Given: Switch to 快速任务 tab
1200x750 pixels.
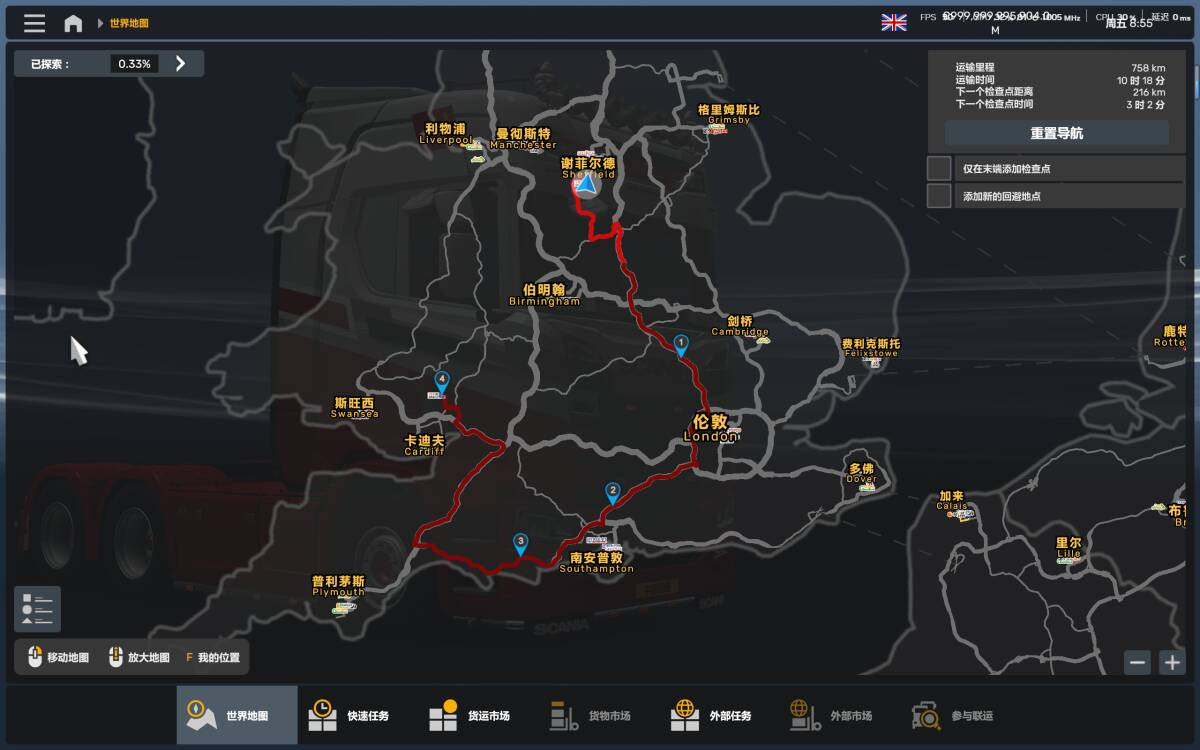Looking at the screenshot, I should pyautogui.click(x=347, y=716).
